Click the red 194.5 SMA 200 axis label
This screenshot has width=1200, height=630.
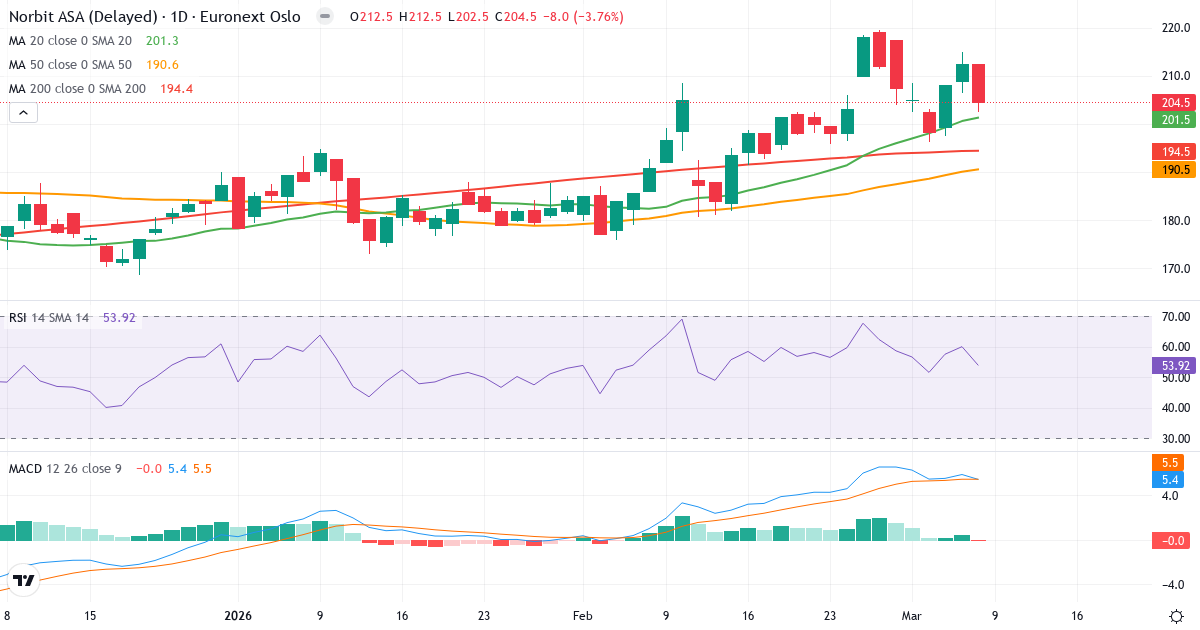[1175, 152]
